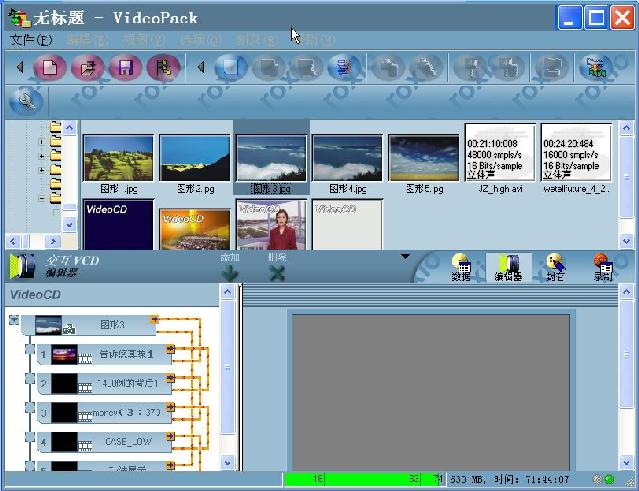Click the blue square icon in second toolbar group

coord(231,68)
